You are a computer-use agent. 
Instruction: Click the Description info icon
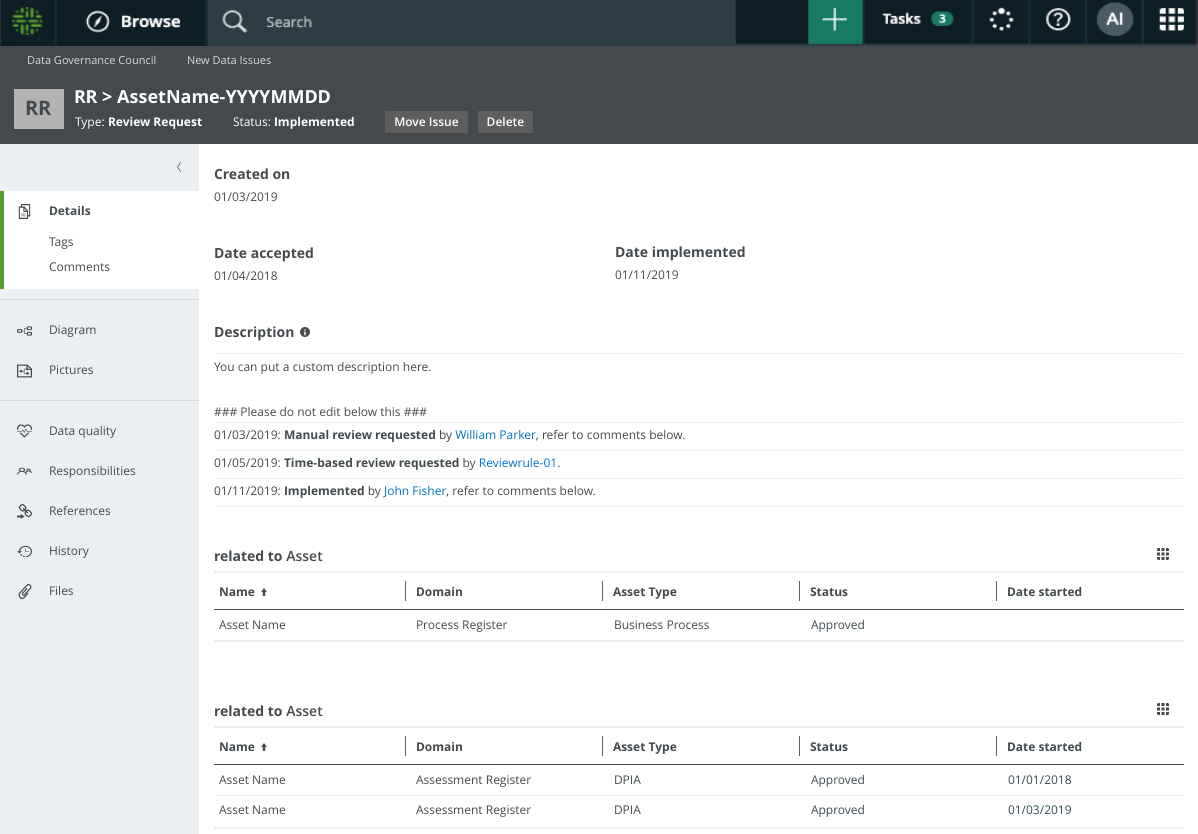(x=305, y=332)
